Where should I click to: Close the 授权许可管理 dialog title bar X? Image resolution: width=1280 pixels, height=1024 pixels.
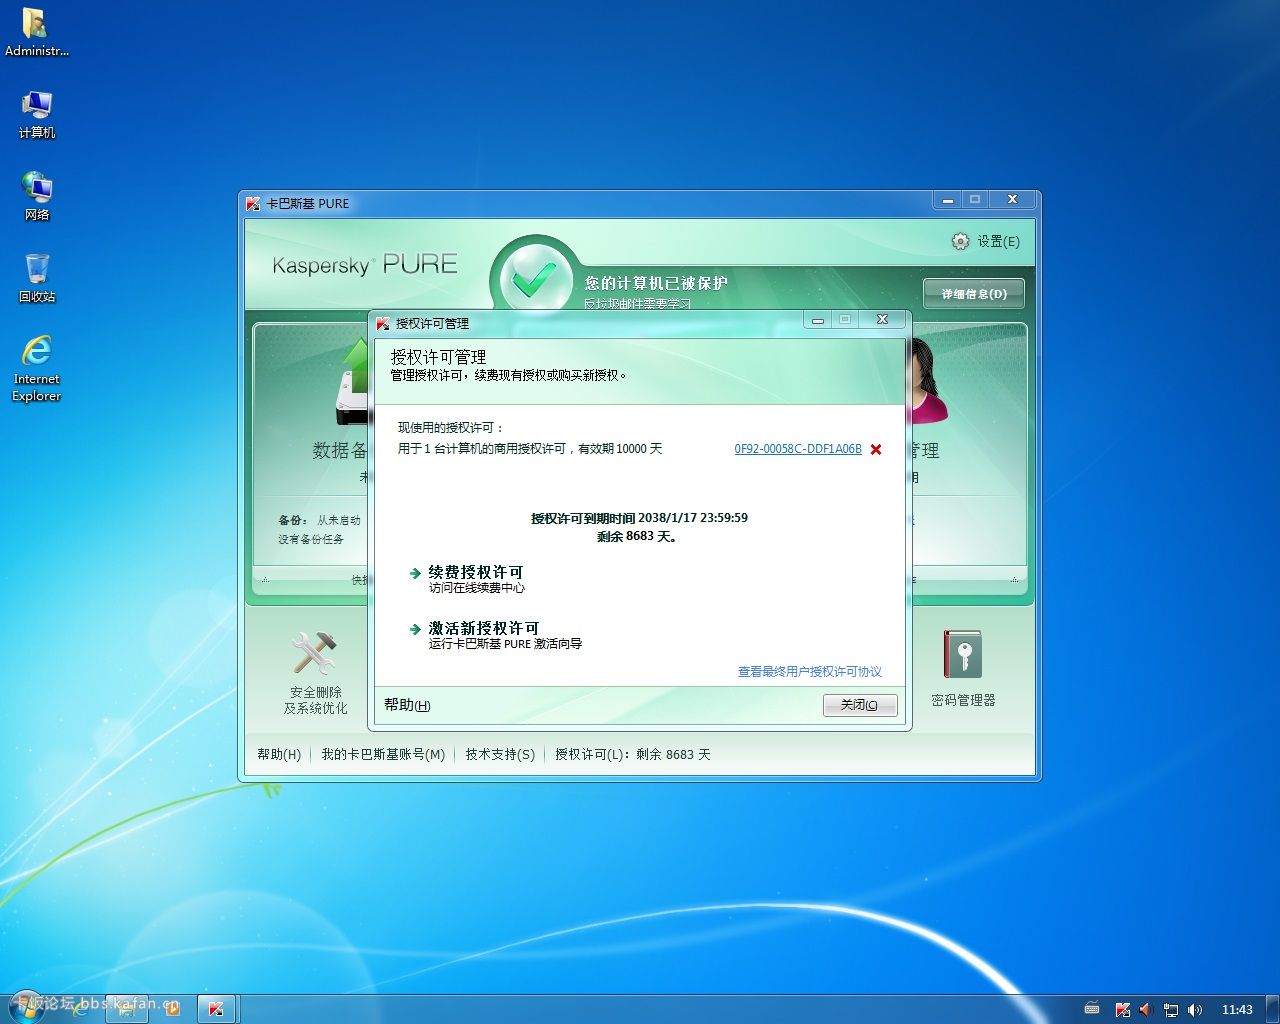tap(882, 320)
